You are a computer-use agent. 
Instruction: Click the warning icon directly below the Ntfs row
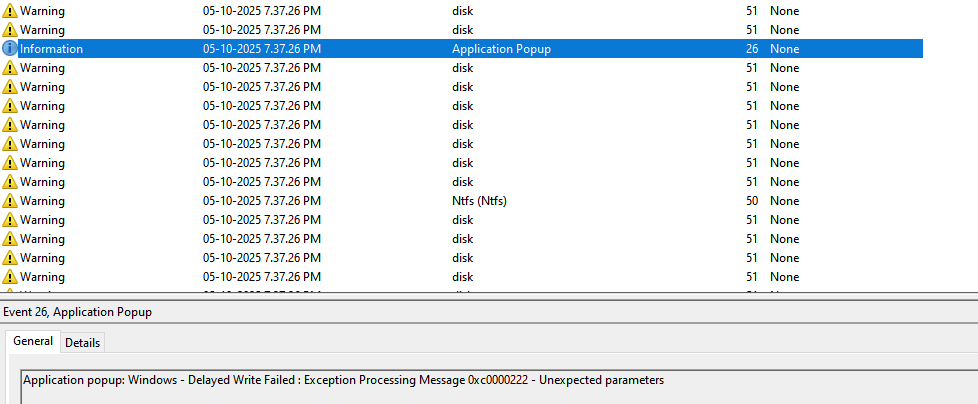pos(10,220)
